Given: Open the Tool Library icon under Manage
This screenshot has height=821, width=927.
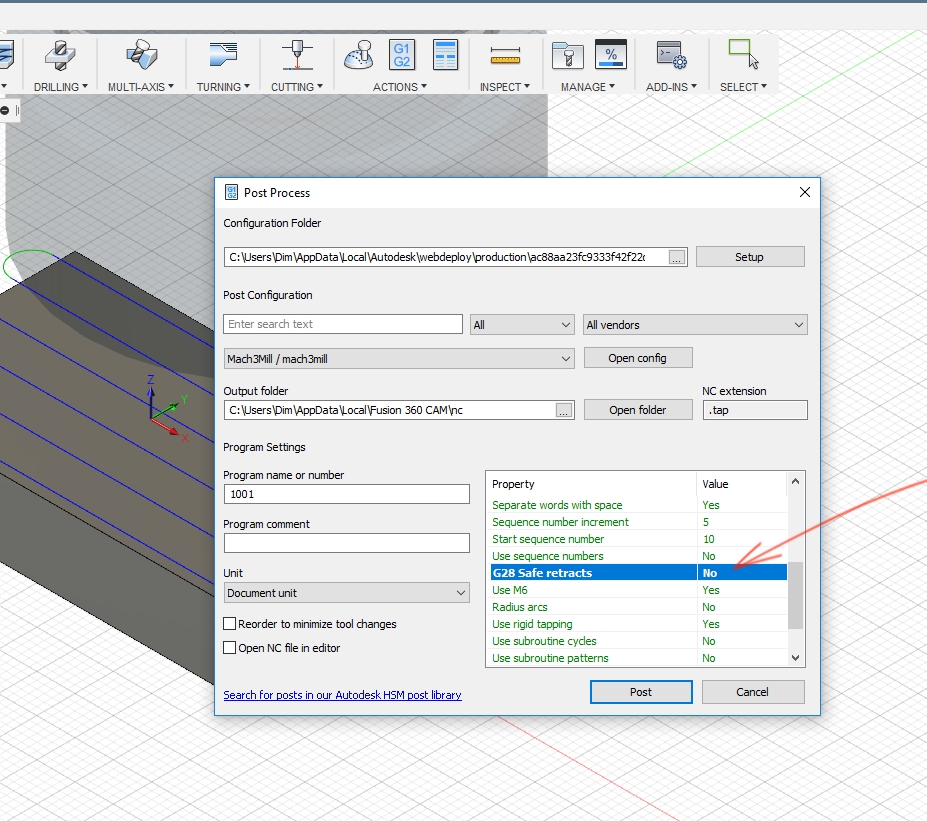Looking at the screenshot, I should tap(567, 56).
